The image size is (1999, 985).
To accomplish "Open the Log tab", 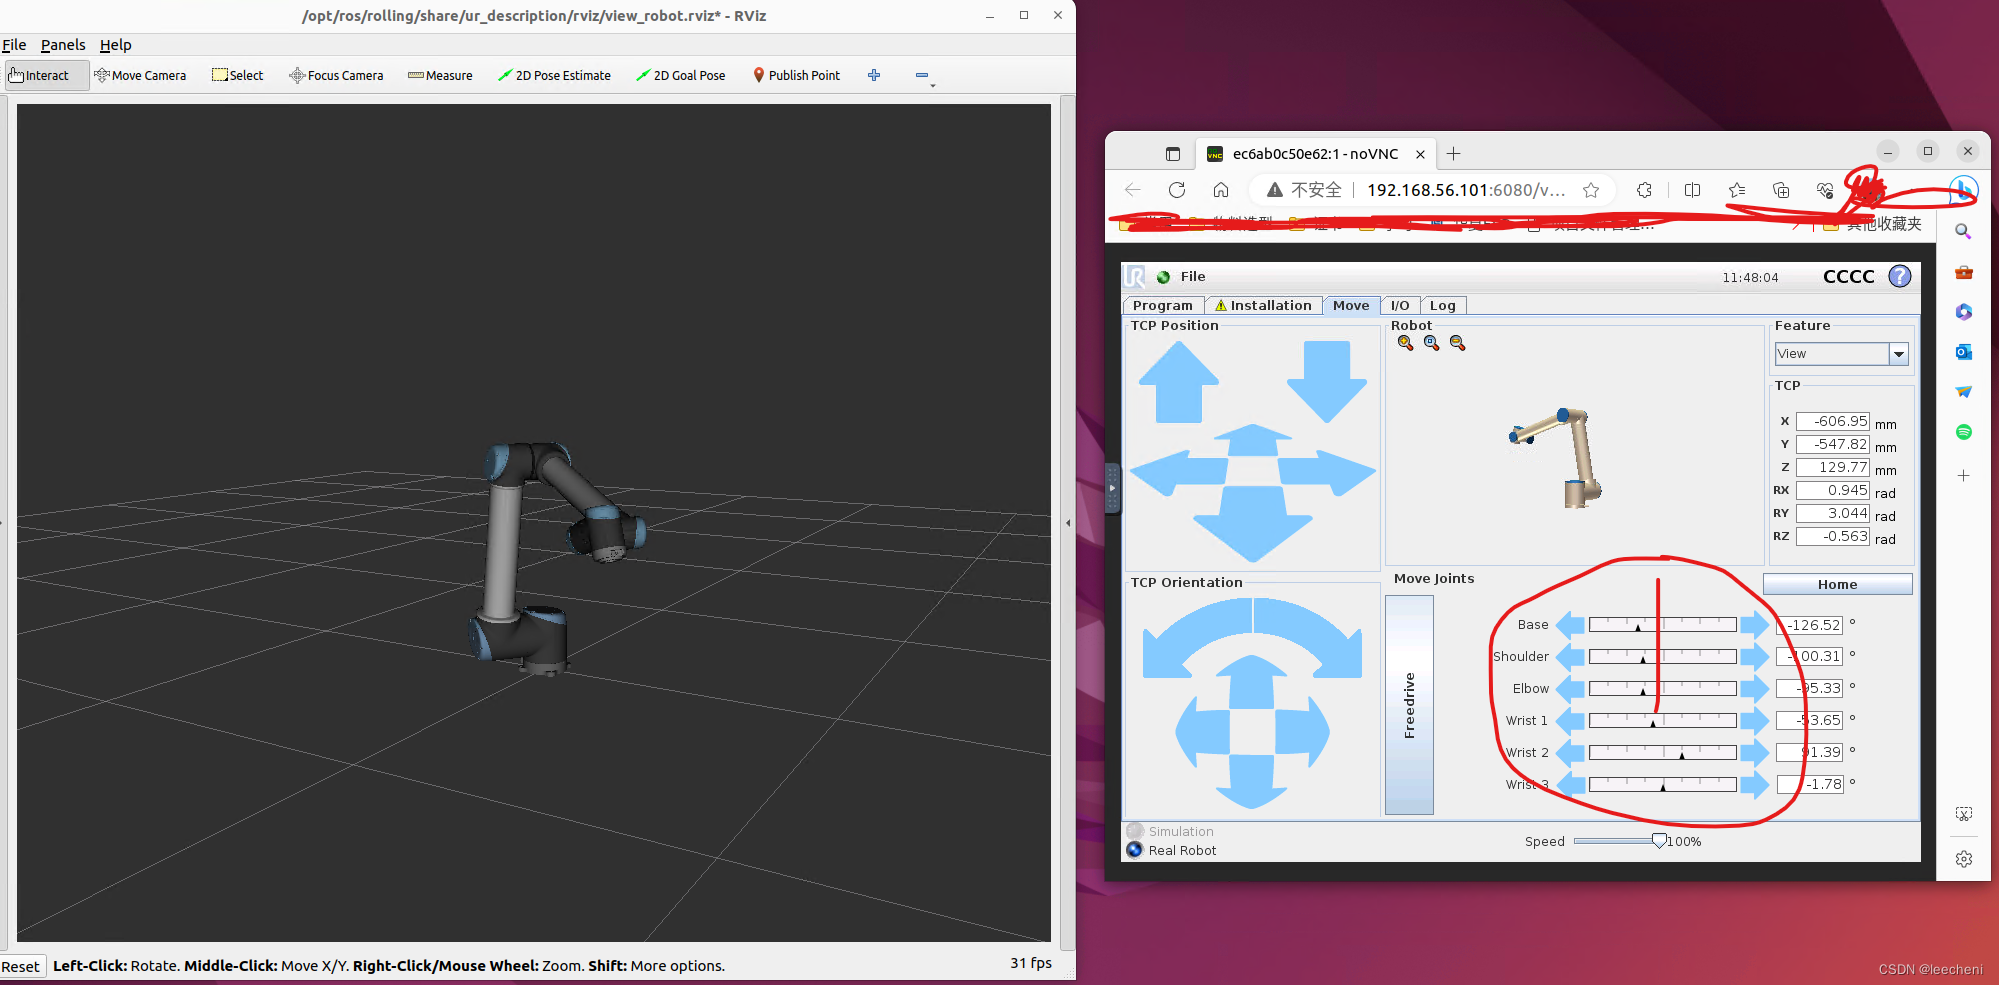I will coord(1442,306).
